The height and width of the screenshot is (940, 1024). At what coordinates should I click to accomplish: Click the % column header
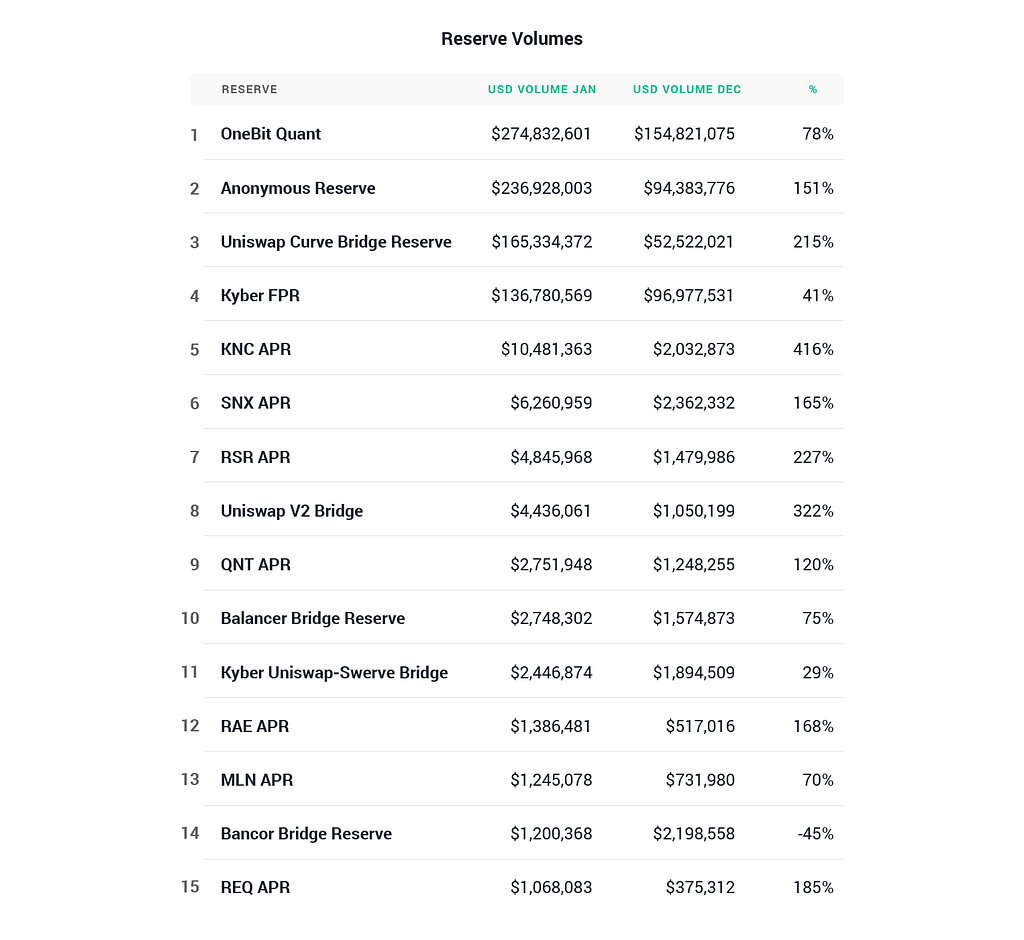[x=813, y=89]
